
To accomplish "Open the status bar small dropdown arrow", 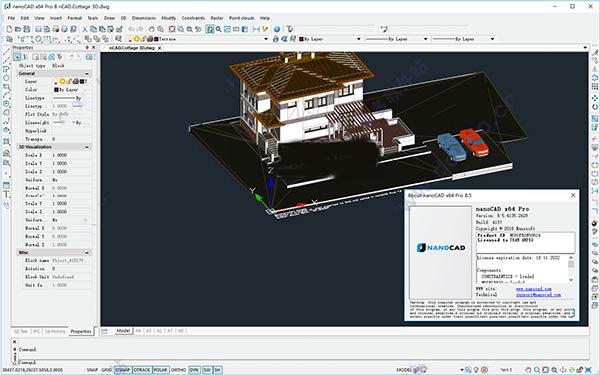I will 462,370.
